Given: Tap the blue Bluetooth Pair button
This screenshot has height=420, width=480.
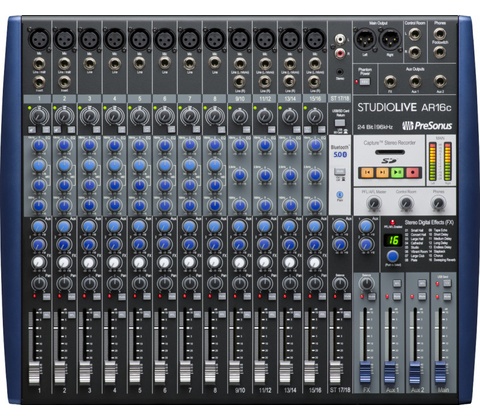Looking at the screenshot, I should click(x=340, y=194).
